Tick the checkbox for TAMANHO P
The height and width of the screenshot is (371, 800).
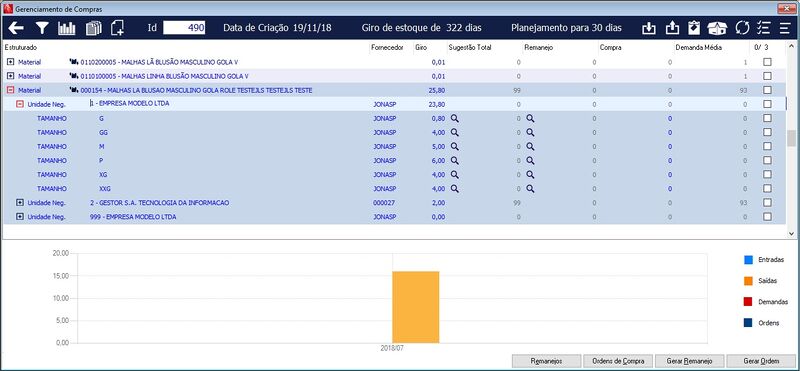(767, 160)
